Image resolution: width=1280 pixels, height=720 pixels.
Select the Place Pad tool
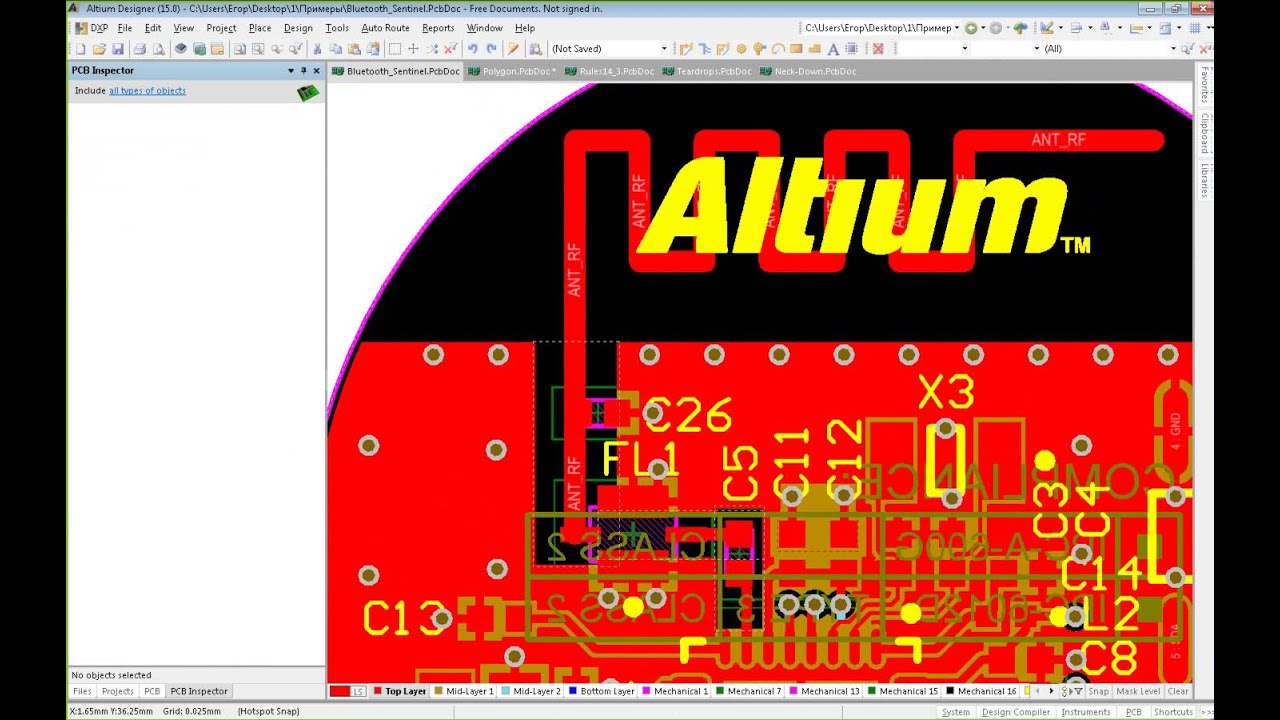[741, 48]
